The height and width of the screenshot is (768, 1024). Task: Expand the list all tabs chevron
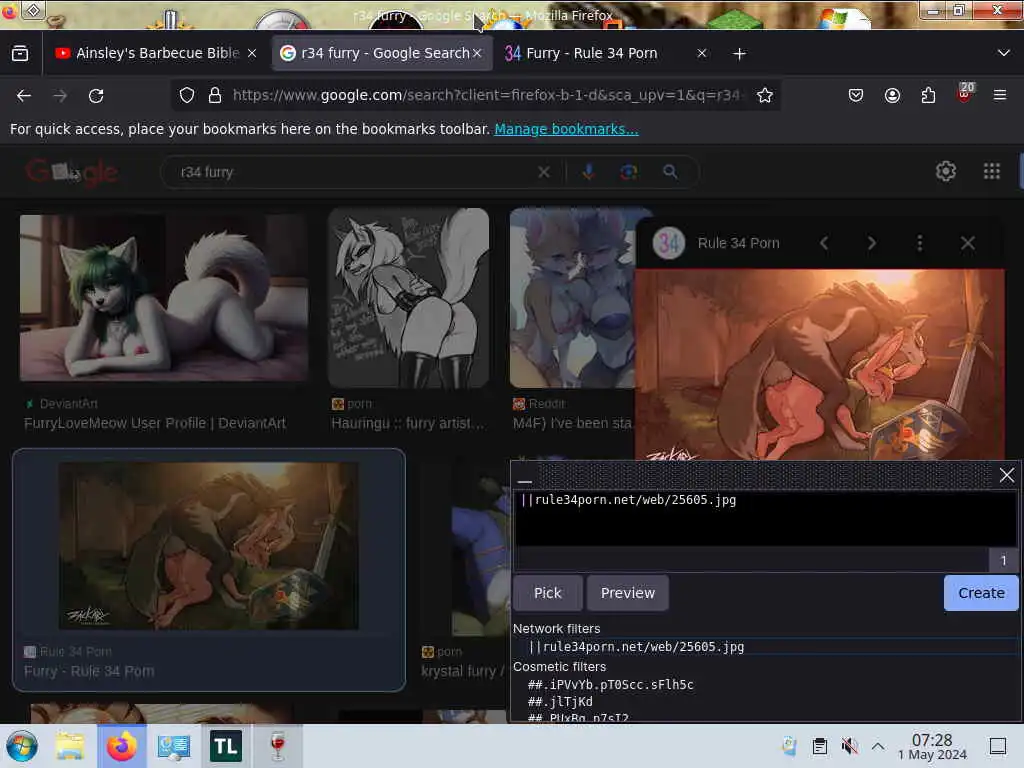tap(1004, 53)
